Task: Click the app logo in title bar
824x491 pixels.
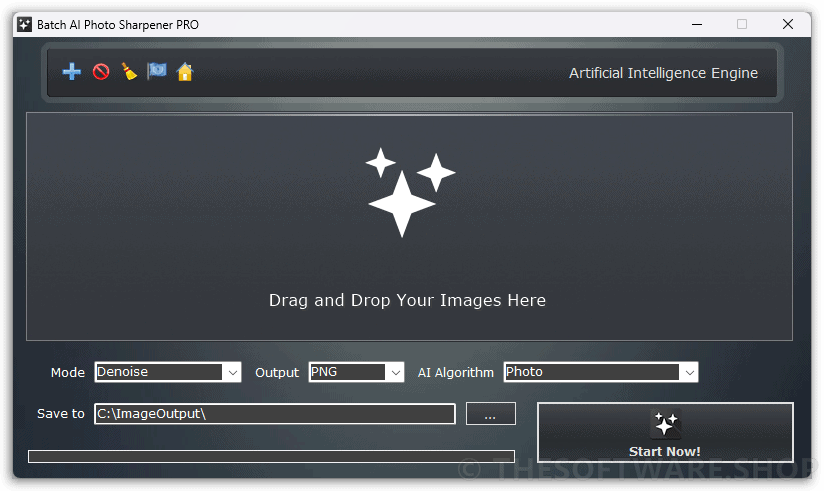Action: pyautogui.click(x=25, y=24)
